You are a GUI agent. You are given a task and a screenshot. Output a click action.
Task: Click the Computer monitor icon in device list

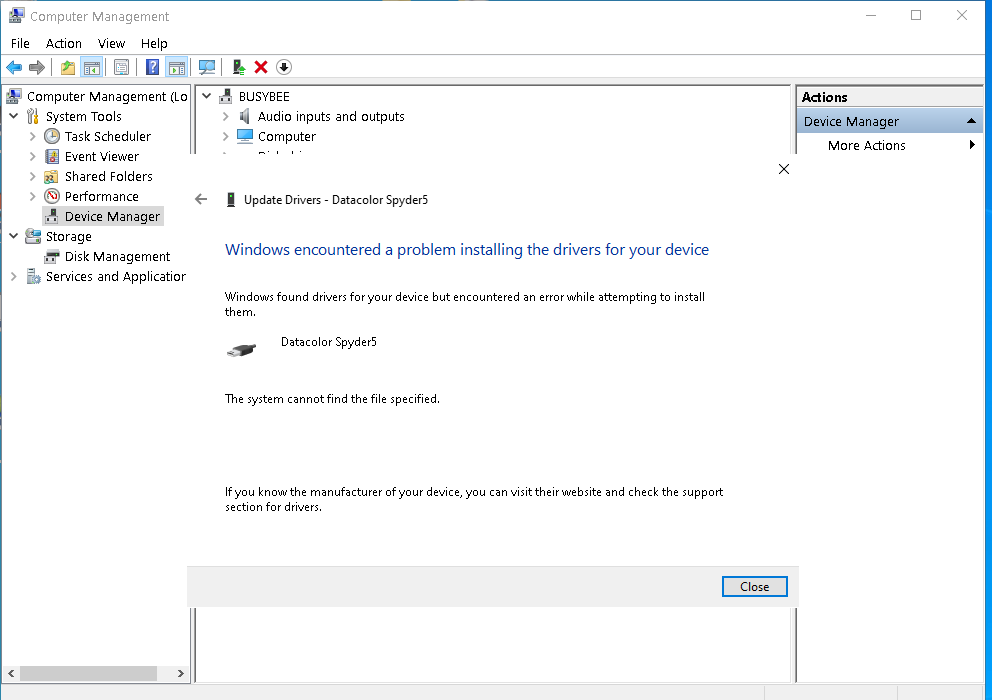(x=245, y=136)
